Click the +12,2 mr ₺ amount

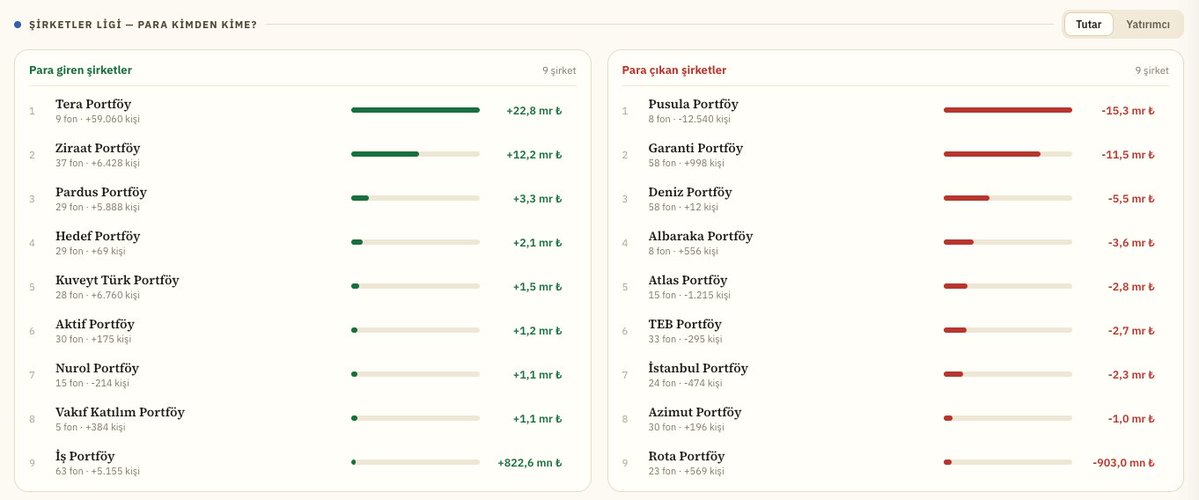click(x=534, y=155)
